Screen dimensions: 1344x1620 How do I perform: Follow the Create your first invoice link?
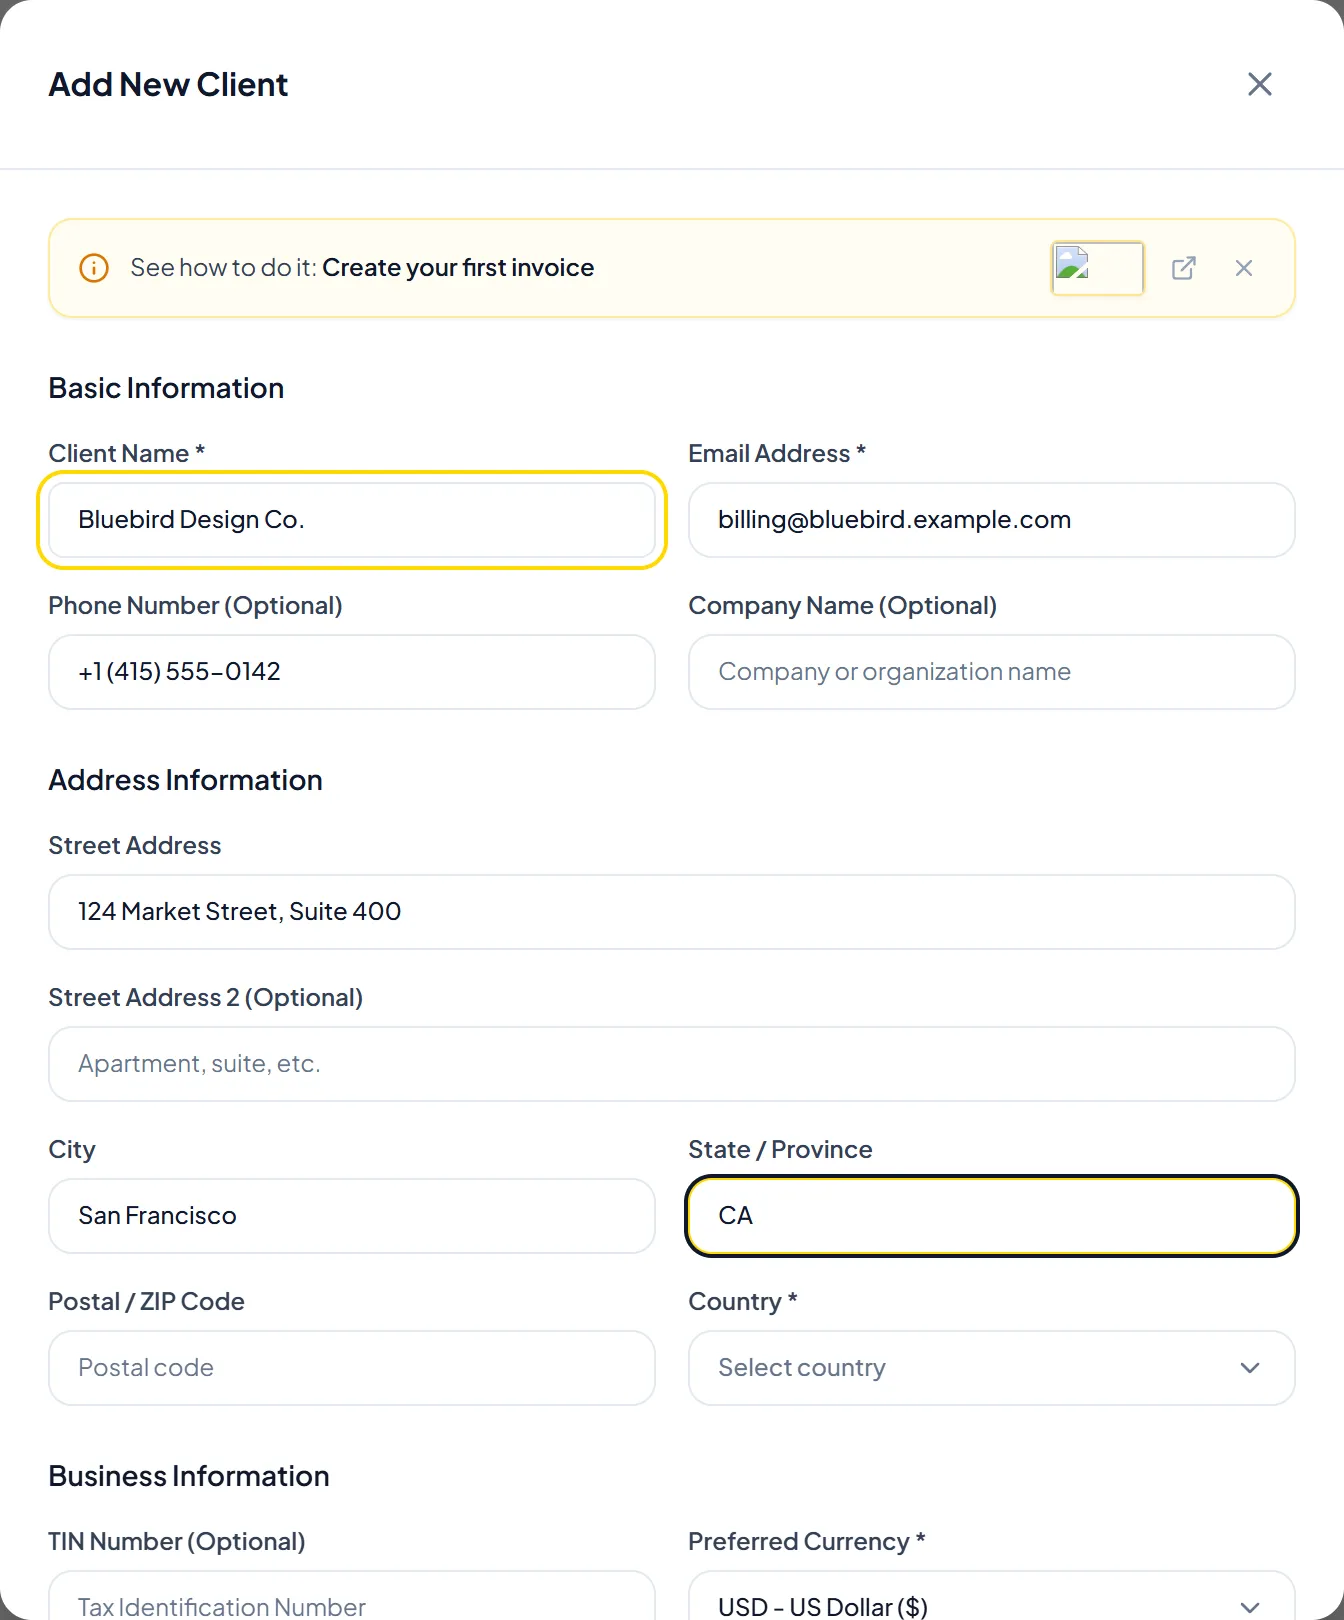pos(458,268)
